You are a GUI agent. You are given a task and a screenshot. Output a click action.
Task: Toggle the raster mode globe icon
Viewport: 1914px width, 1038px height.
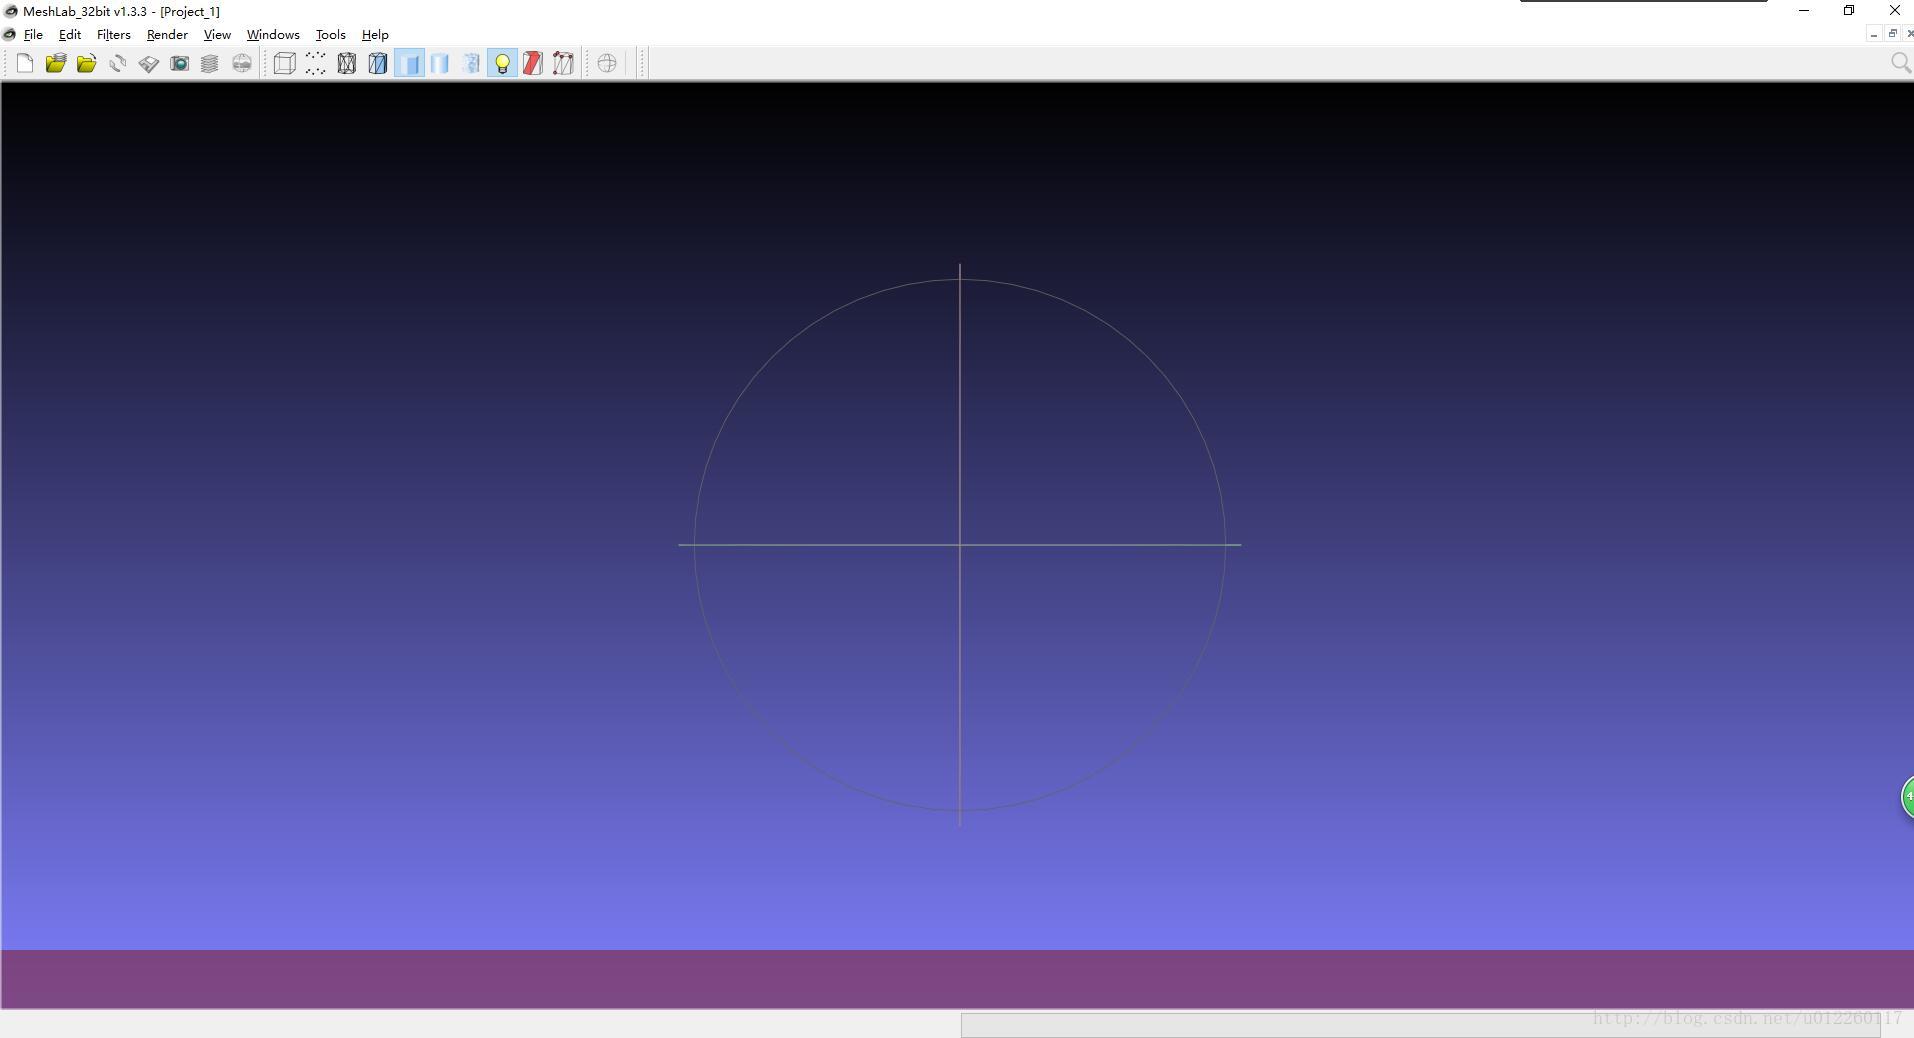tap(241, 64)
